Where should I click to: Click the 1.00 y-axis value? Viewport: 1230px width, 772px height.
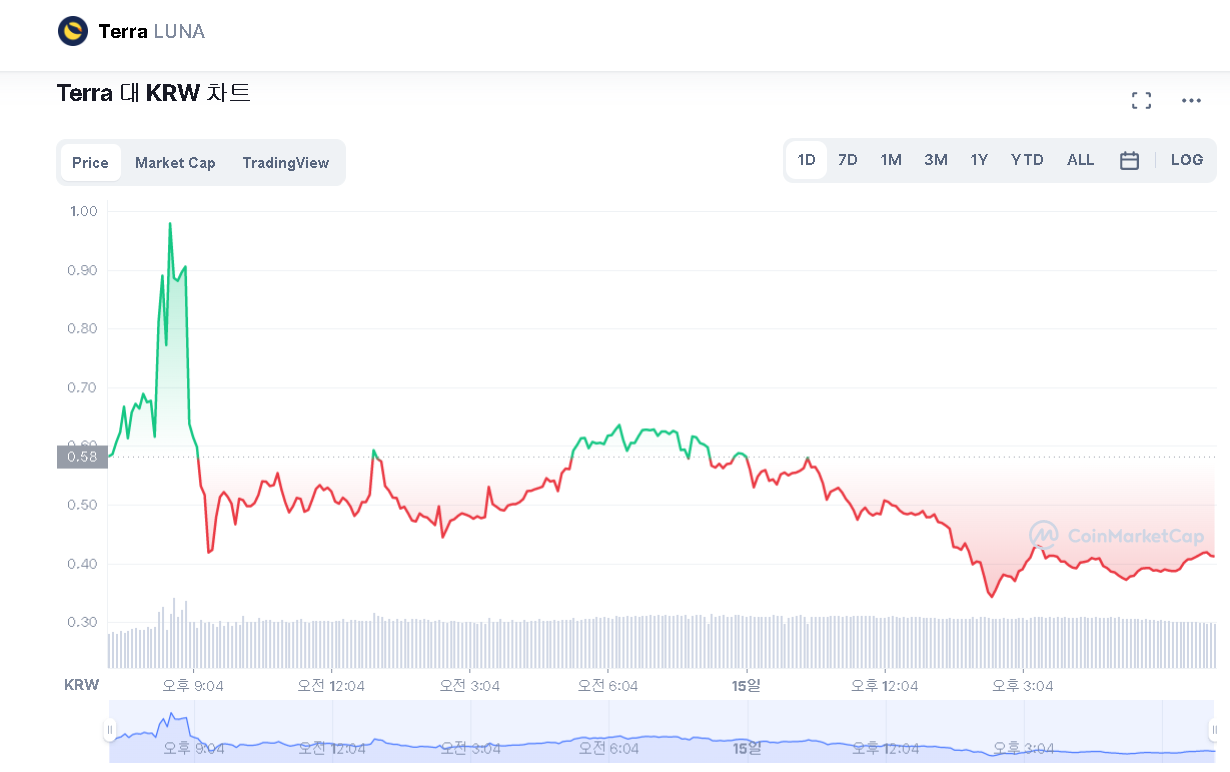pos(83,211)
